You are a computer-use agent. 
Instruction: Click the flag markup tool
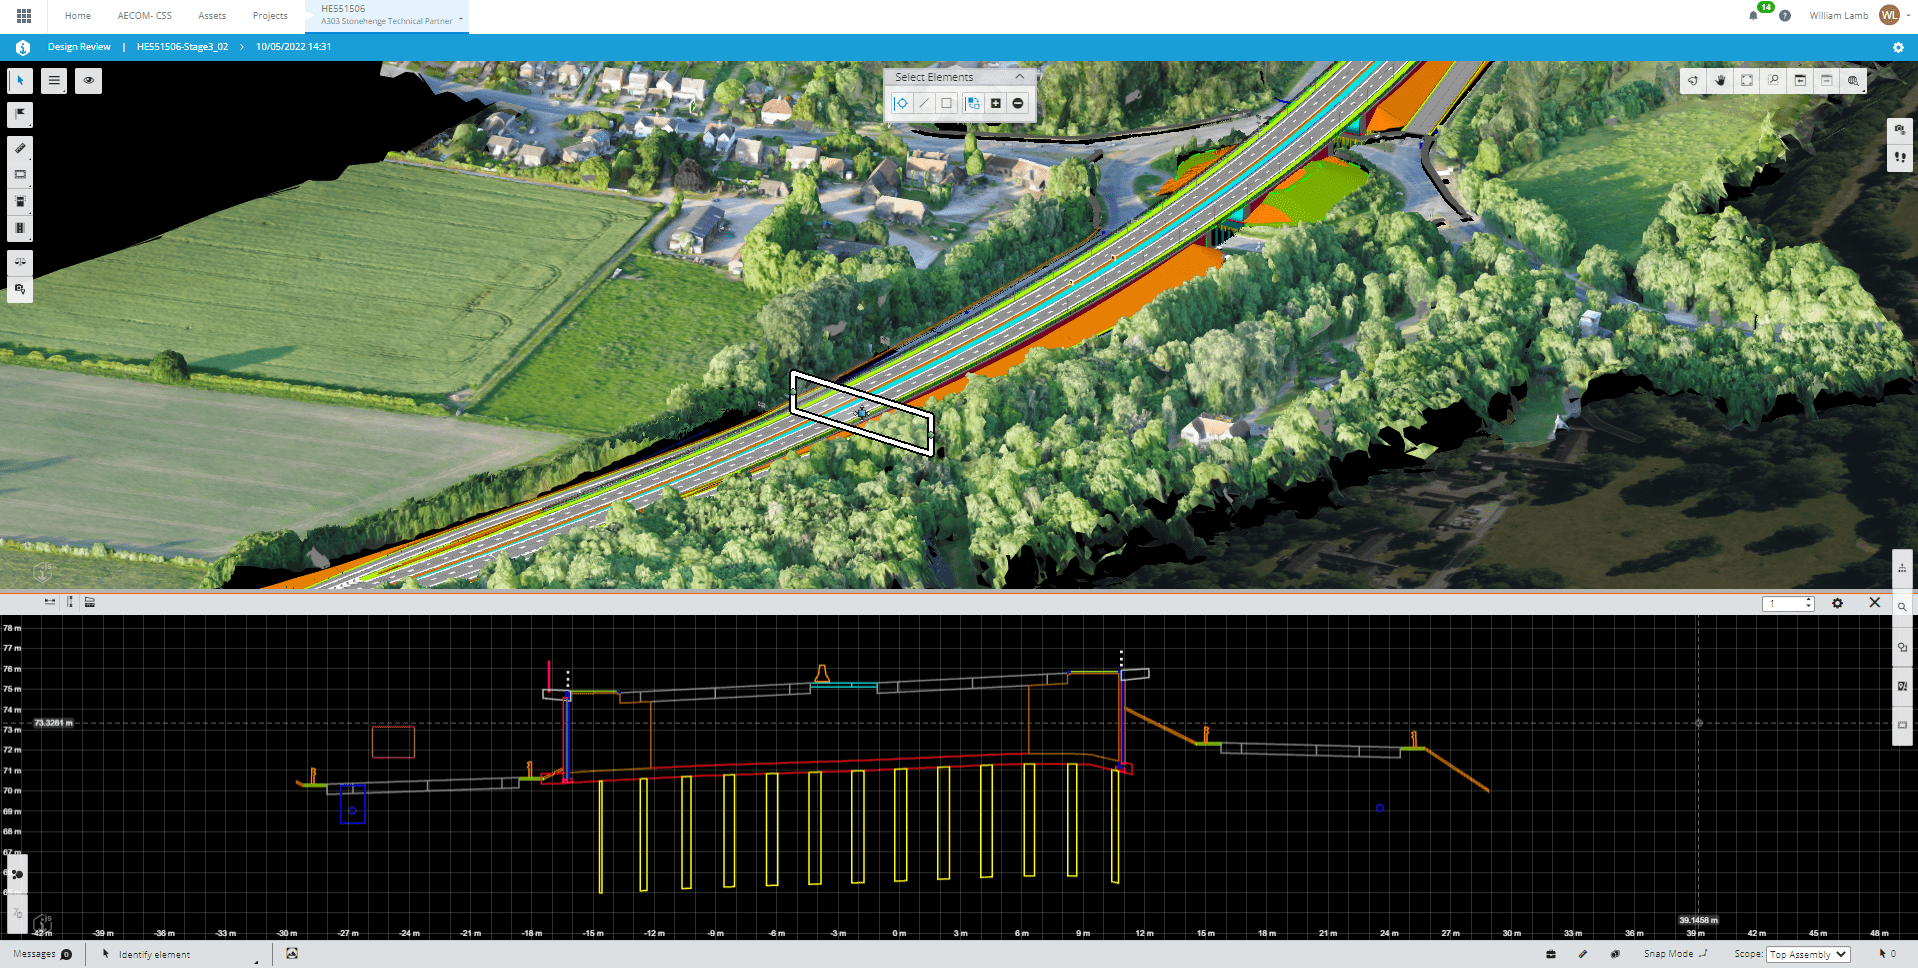tap(20, 114)
